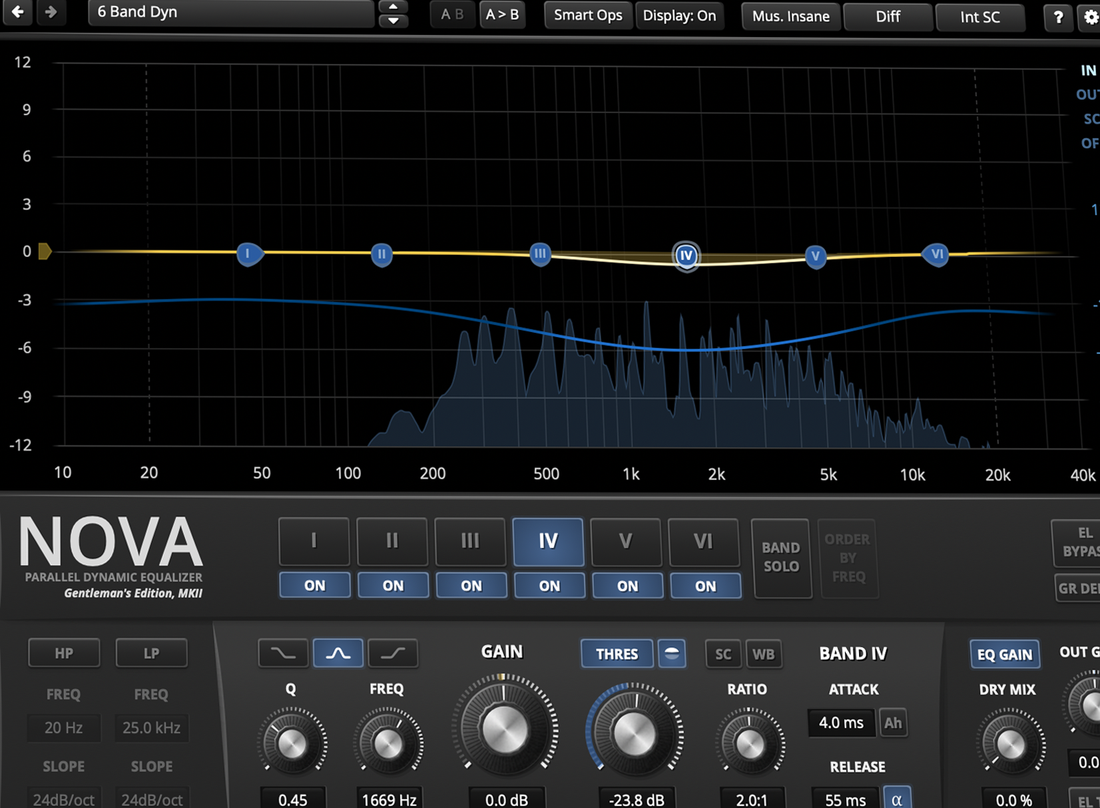Click the HP 20 Hz frequency field
The height and width of the screenshot is (808, 1100).
click(64, 728)
